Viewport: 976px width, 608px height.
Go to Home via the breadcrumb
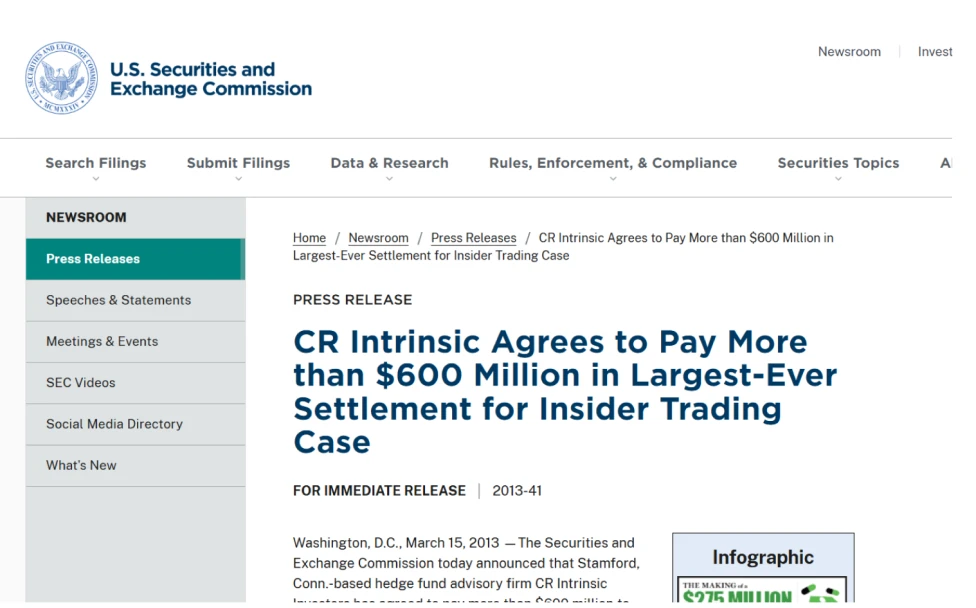point(309,238)
